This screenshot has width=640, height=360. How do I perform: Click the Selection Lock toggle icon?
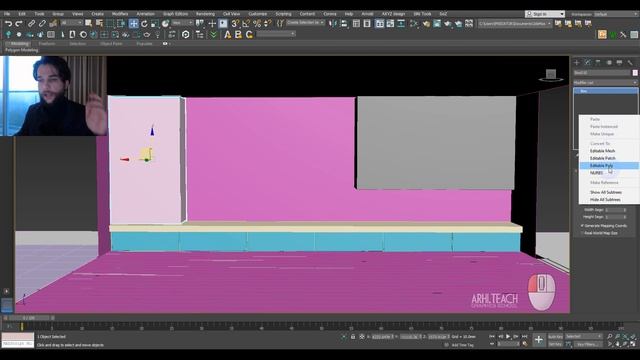coord(353,337)
